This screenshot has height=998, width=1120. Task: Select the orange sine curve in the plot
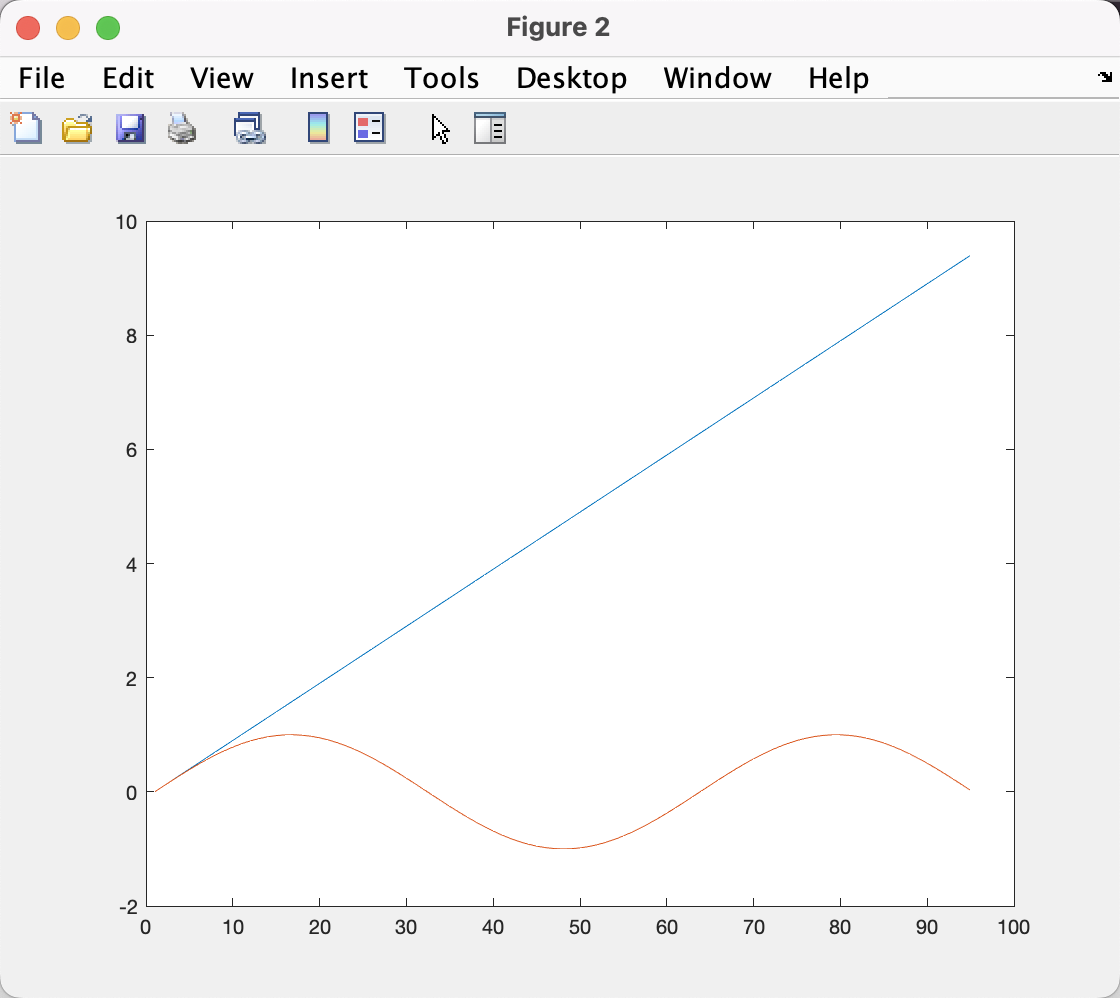(x=564, y=848)
